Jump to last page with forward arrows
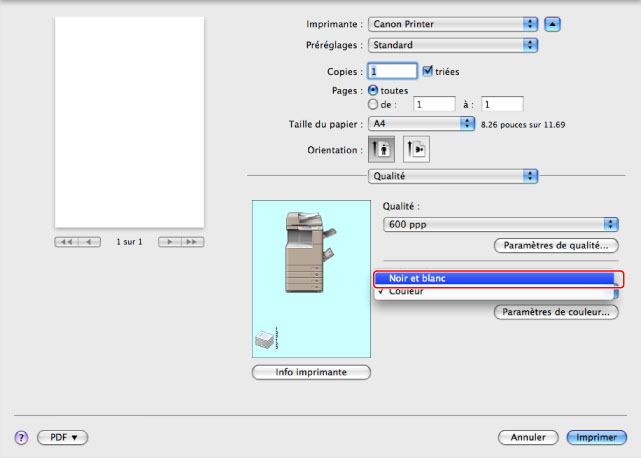Screen dimensions: 641x458 191,242
